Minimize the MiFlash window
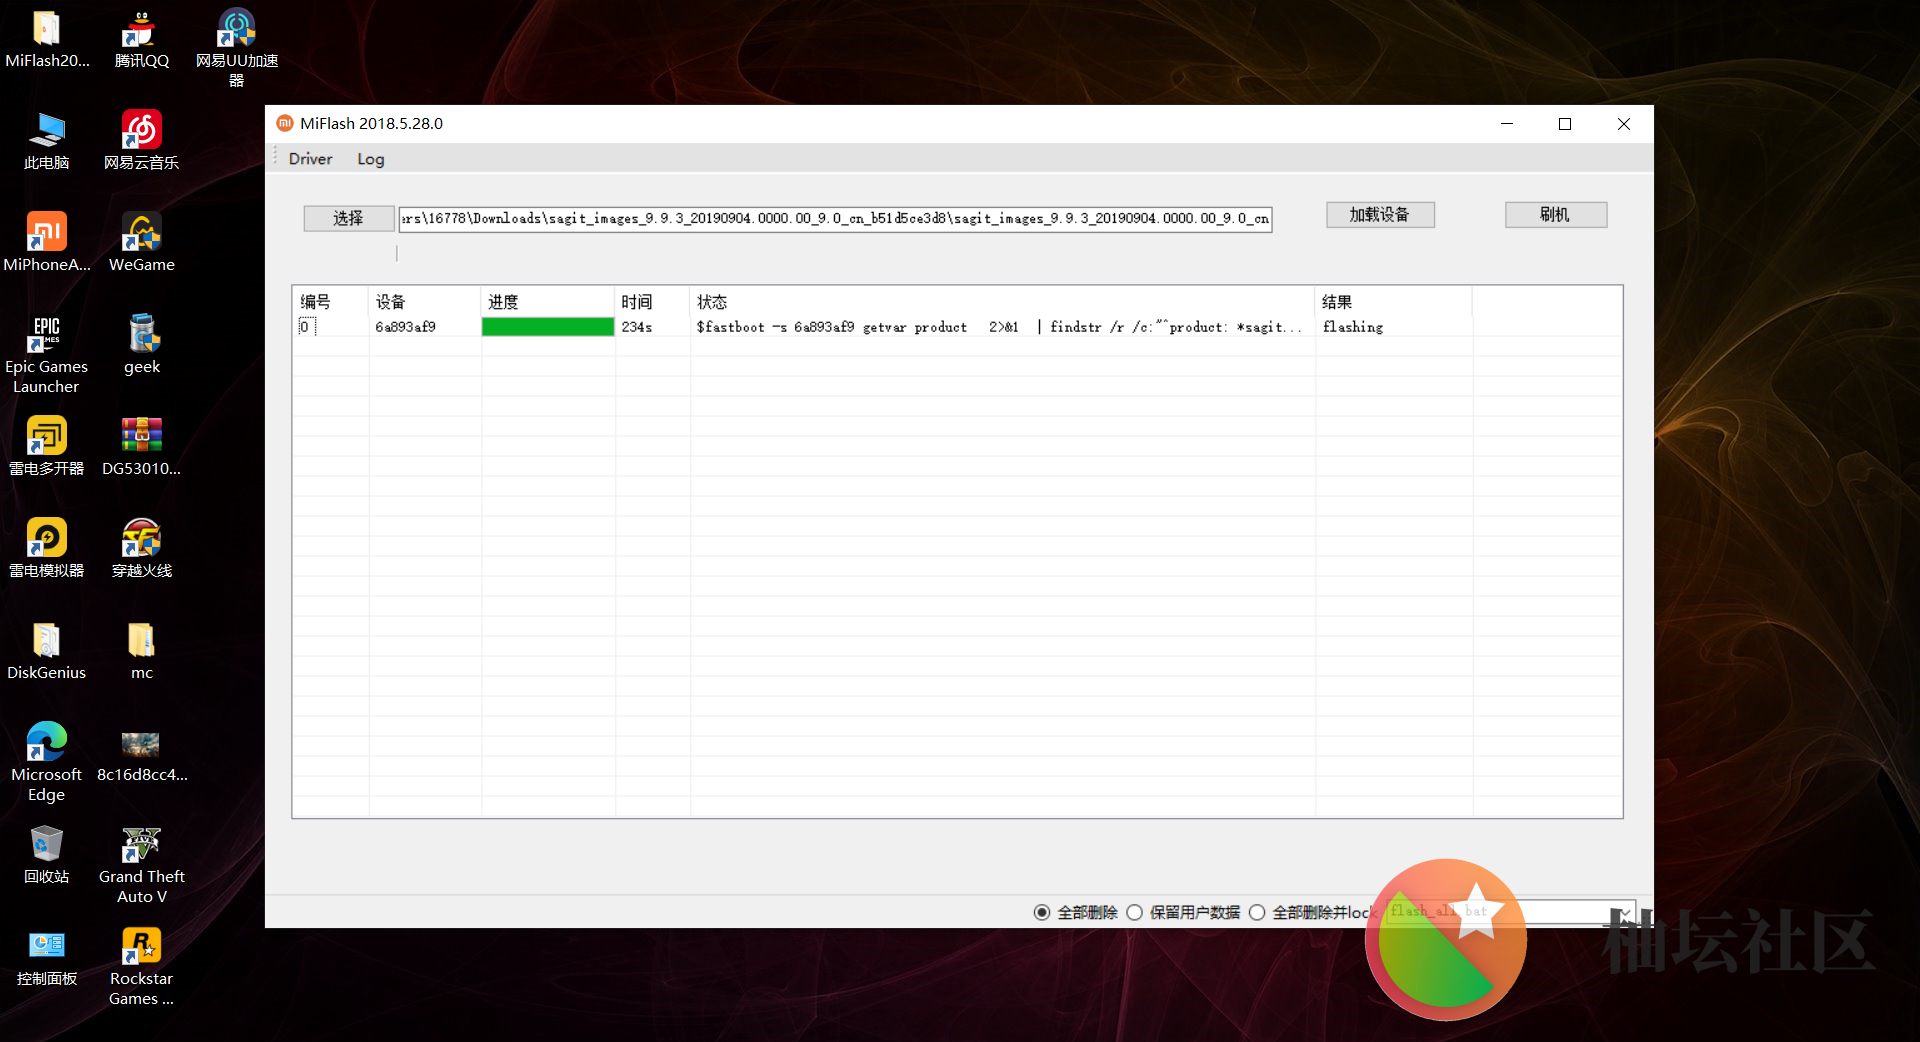Viewport: 1920px width, 1042px height. click(x=1507, y=124)
